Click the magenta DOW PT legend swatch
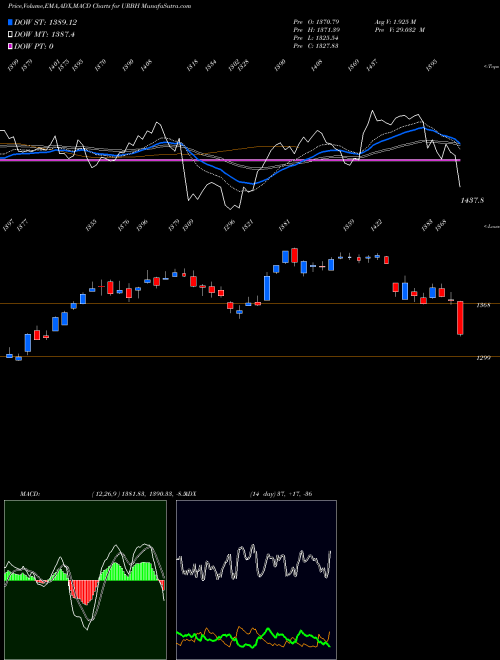This screenshot has width=500, height=660. point(10,46)
